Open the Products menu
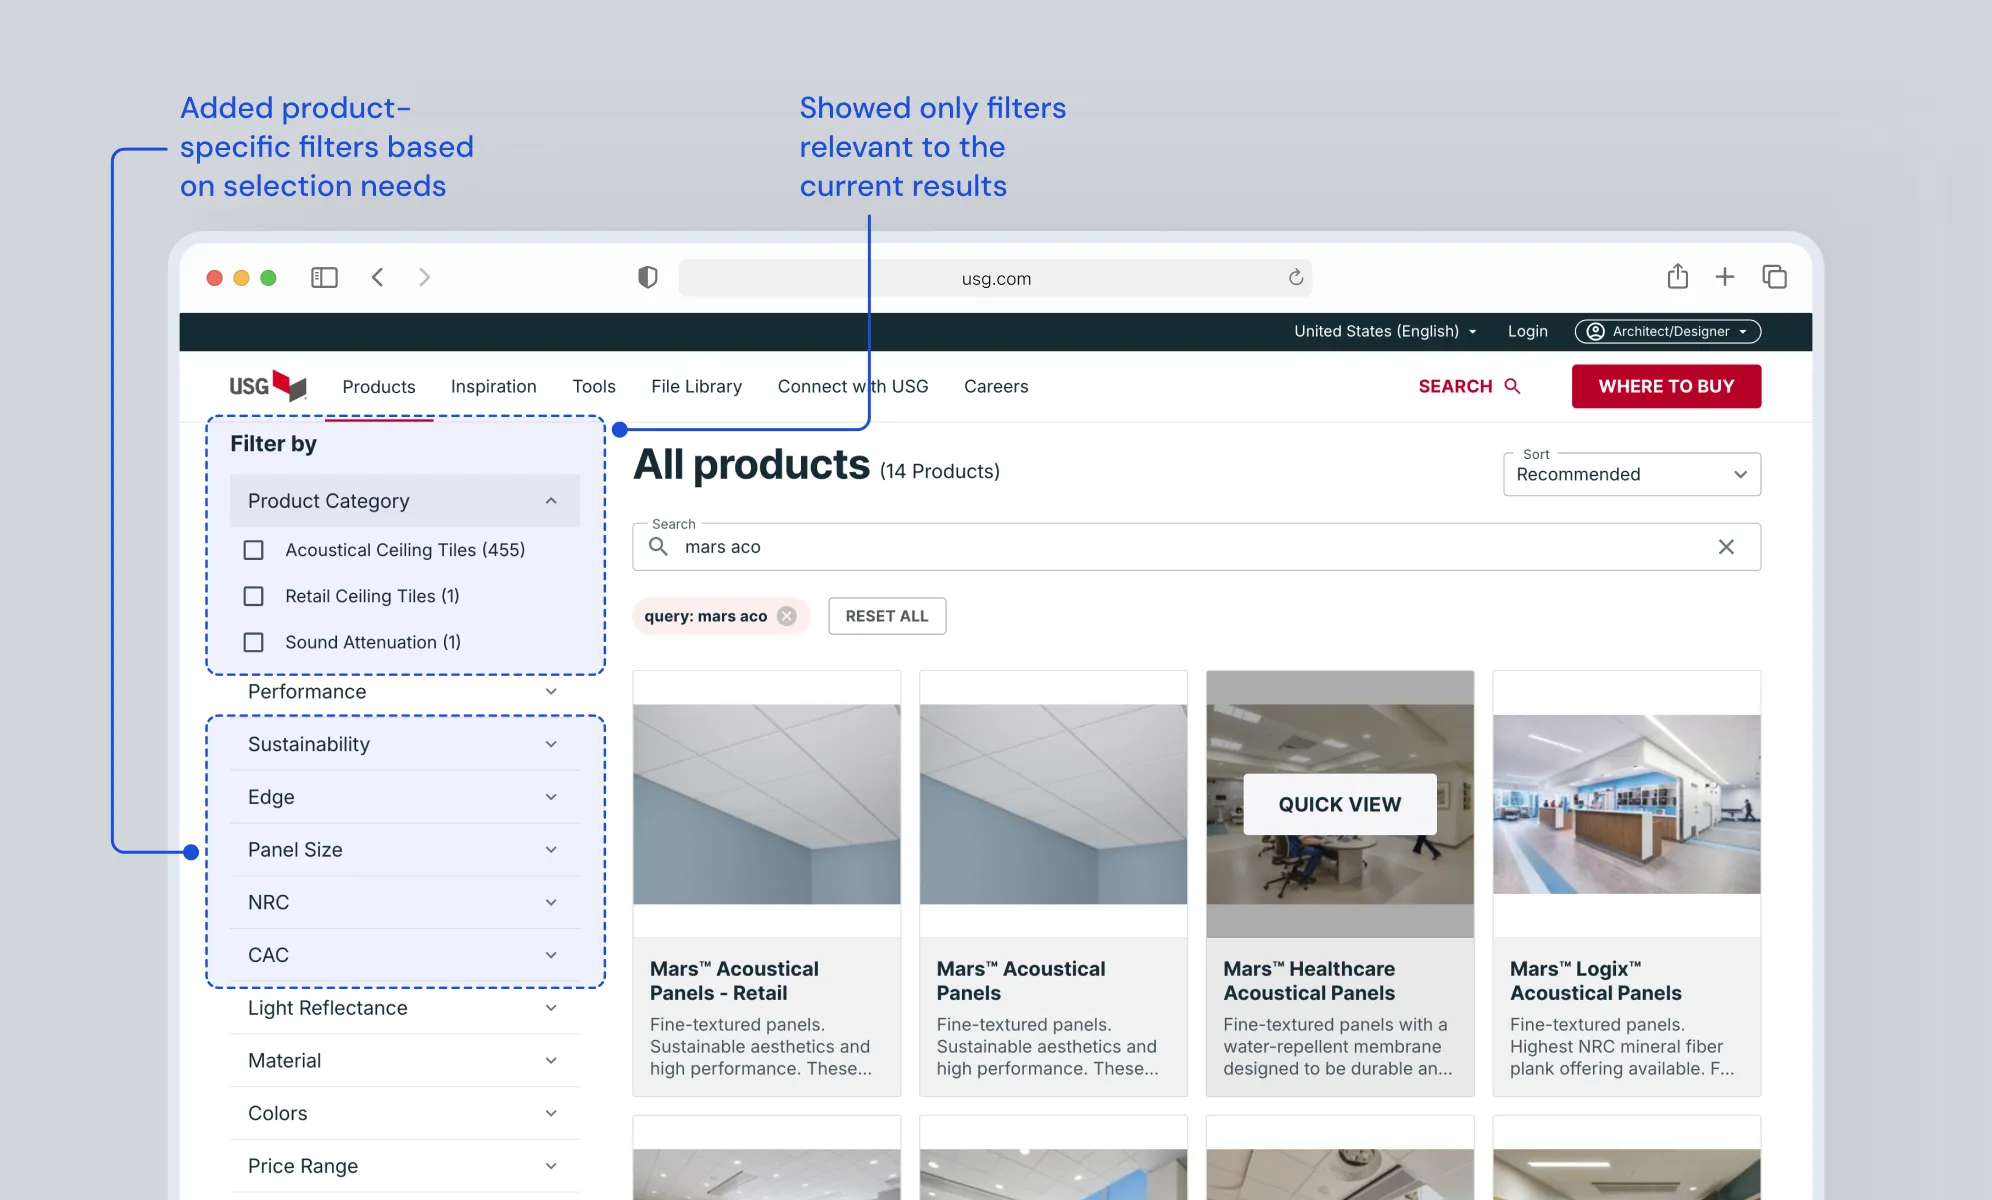This screenshot has height=1200, width=1992. 378,386
